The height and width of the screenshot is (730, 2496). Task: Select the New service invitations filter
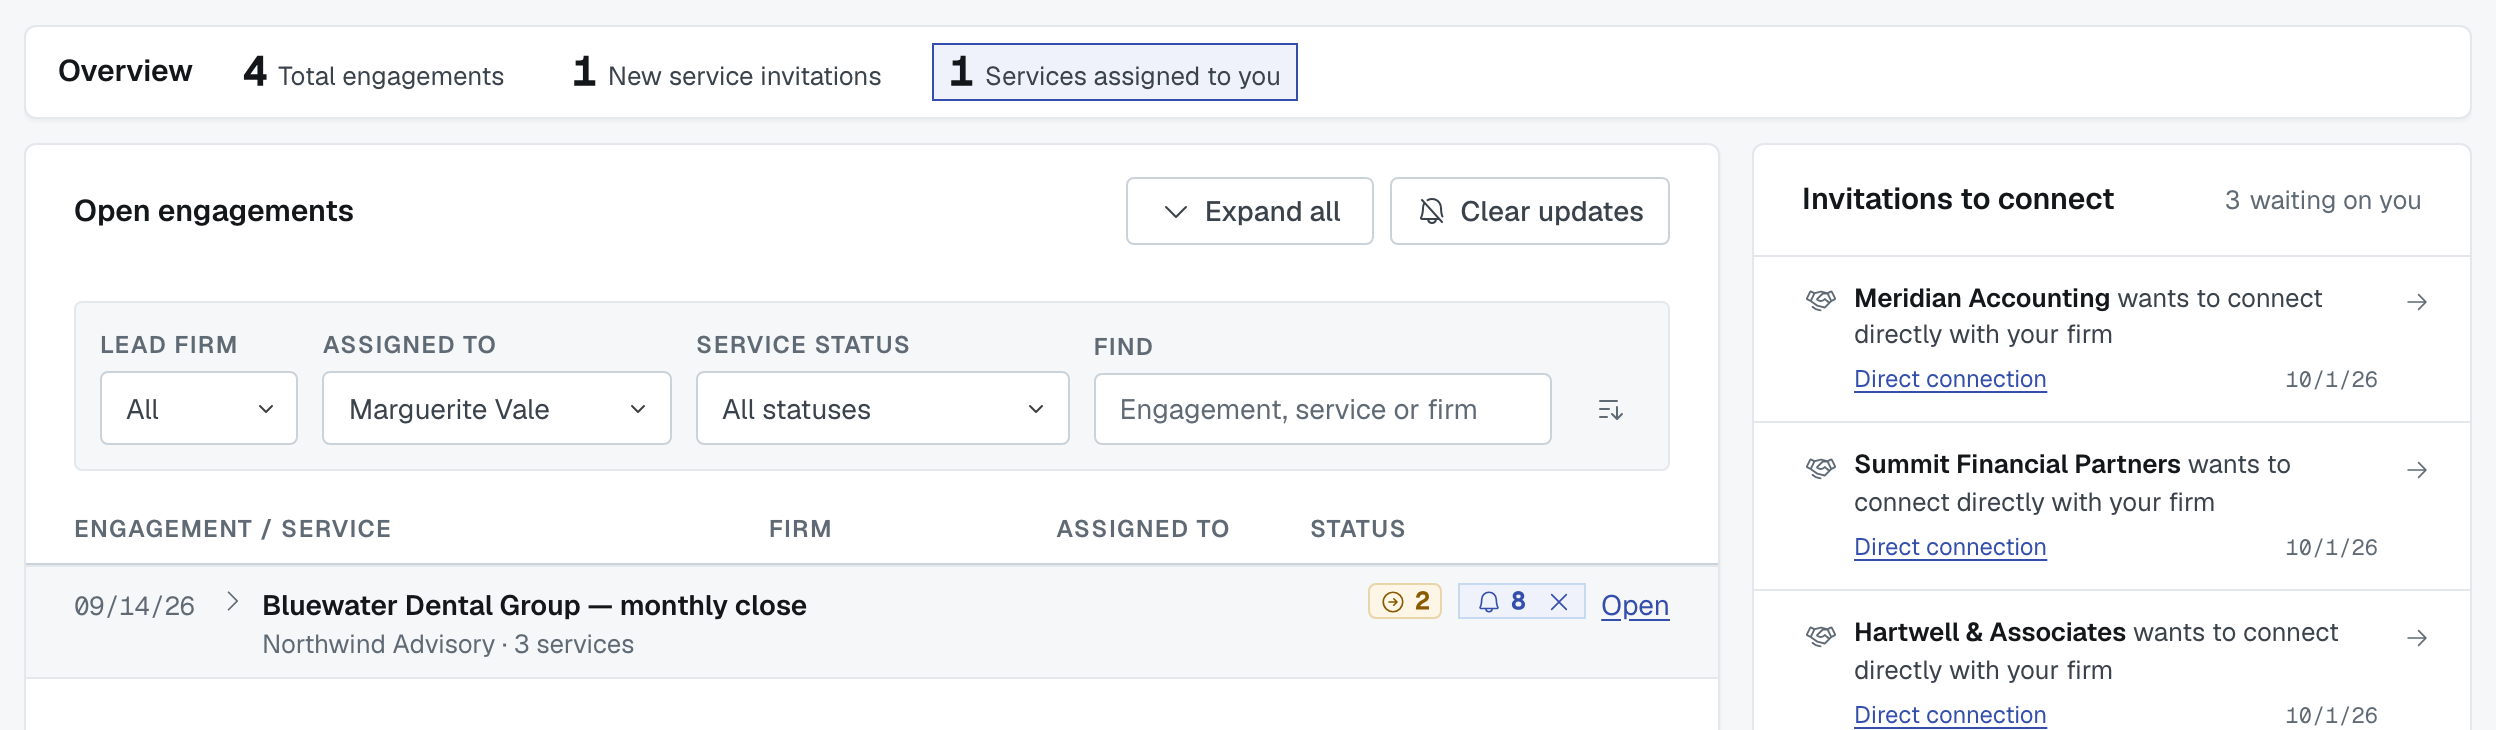727,72
